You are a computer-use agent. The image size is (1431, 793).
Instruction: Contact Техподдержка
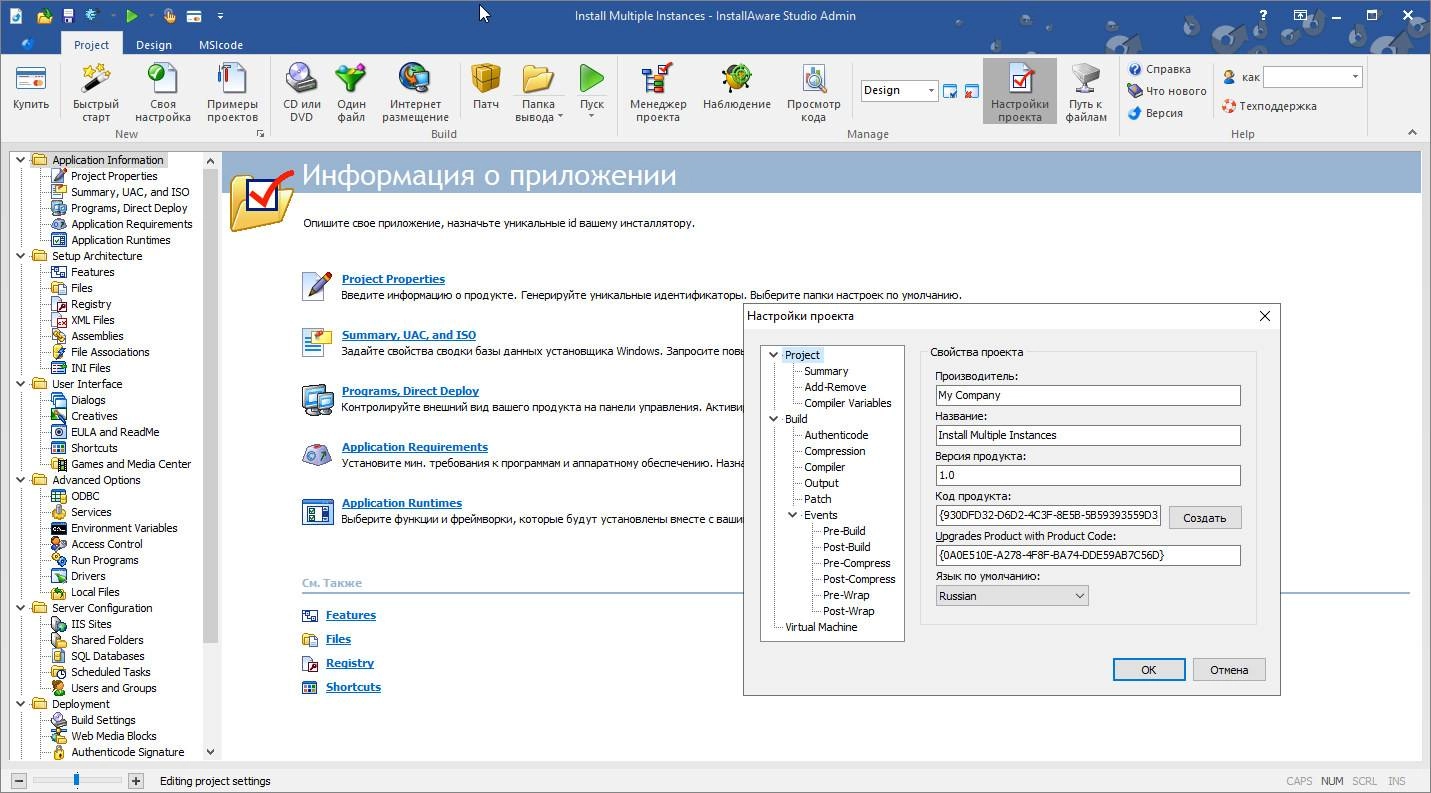[x=1269, y=106]
